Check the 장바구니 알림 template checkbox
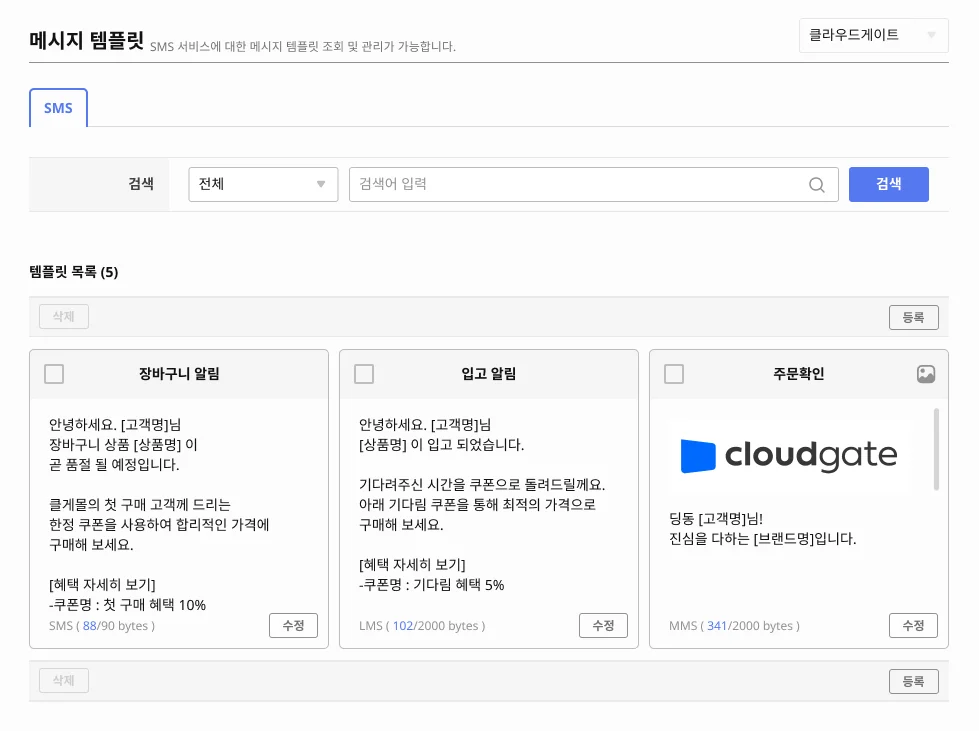 pyautogui.click(x=54, y=373)
